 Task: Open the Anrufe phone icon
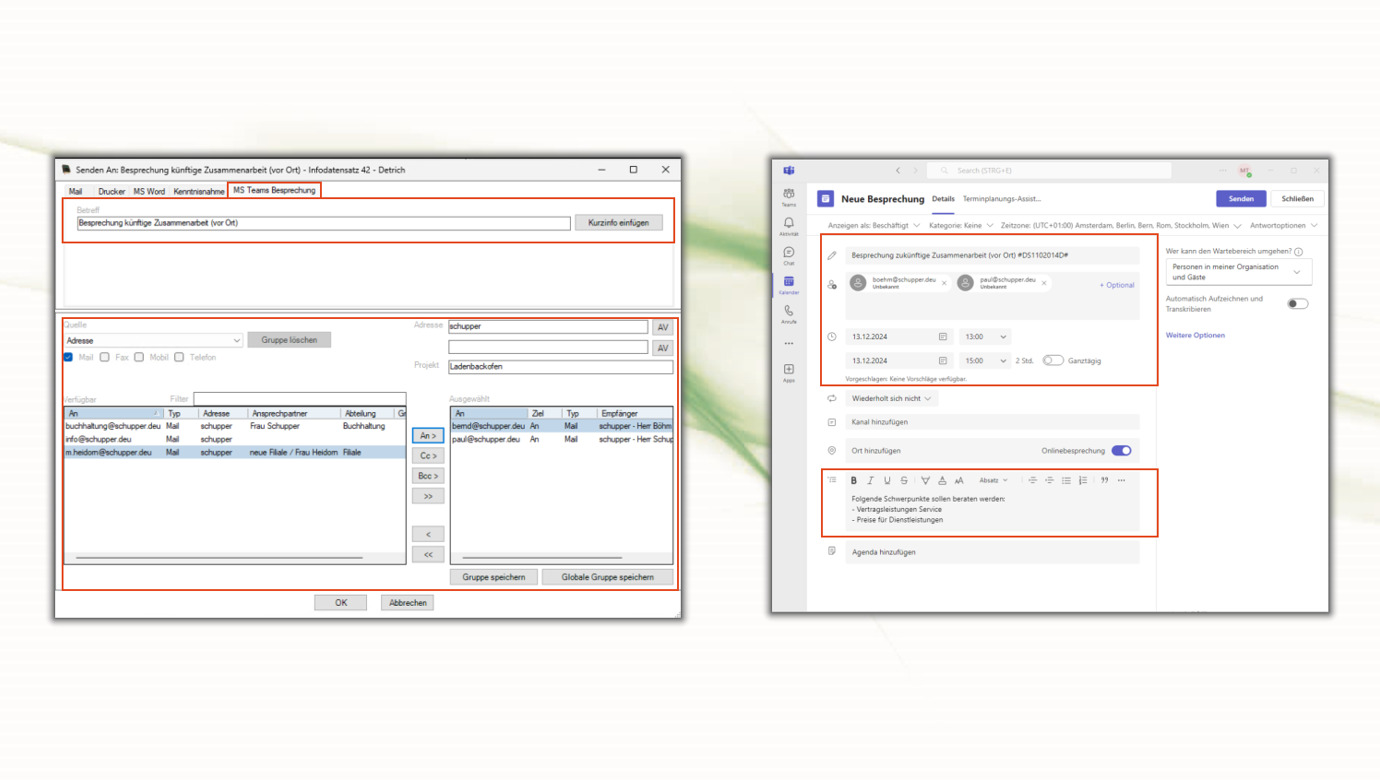[x=789, y=313]
